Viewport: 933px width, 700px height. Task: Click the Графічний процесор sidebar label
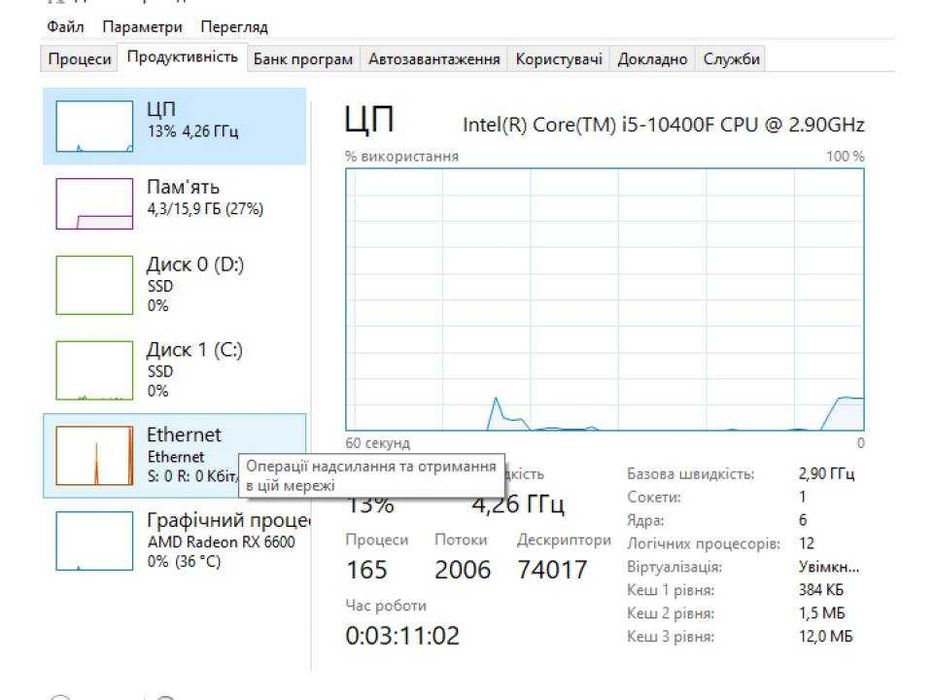pos(228,520)
